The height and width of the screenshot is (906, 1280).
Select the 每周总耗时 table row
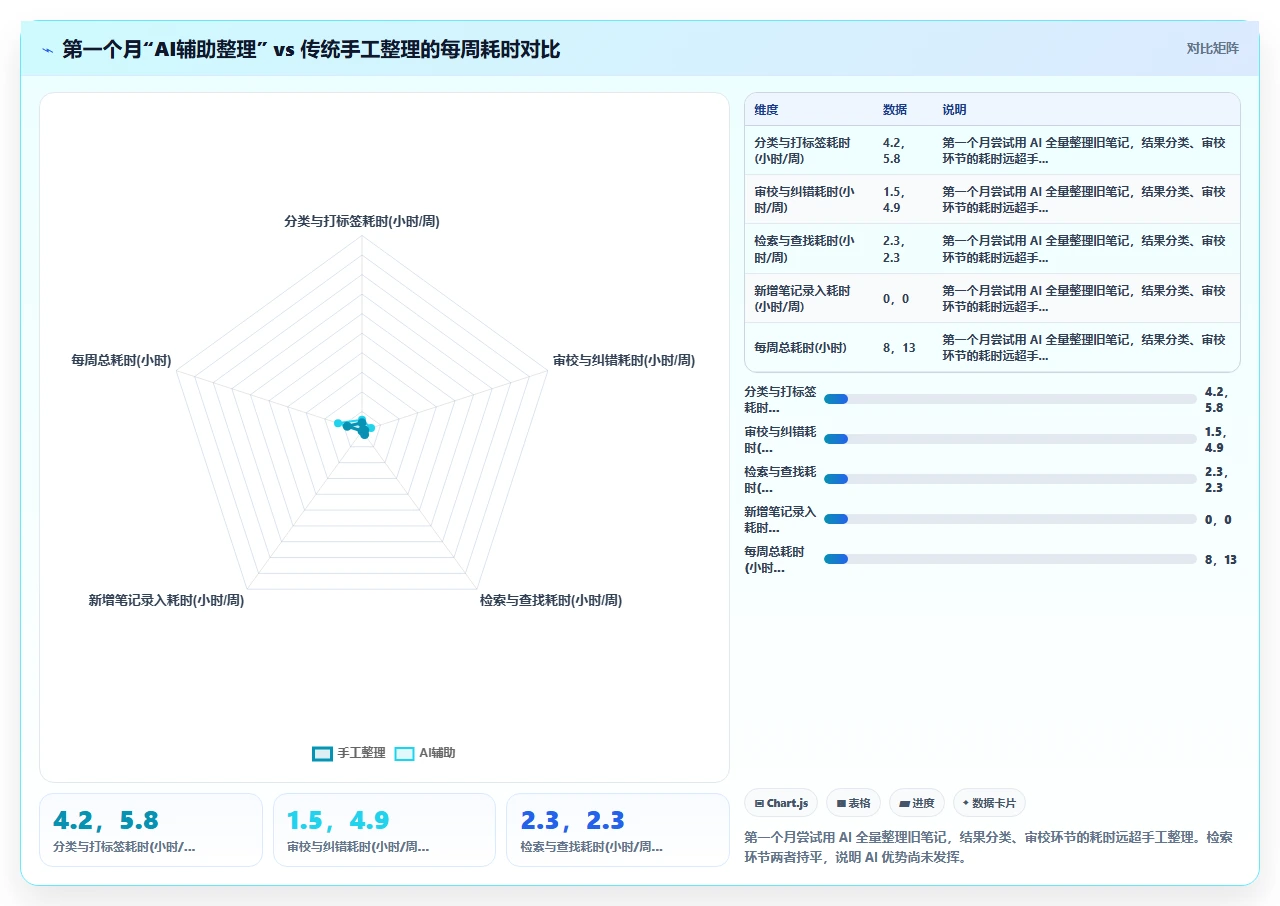(x=992, y=347)
